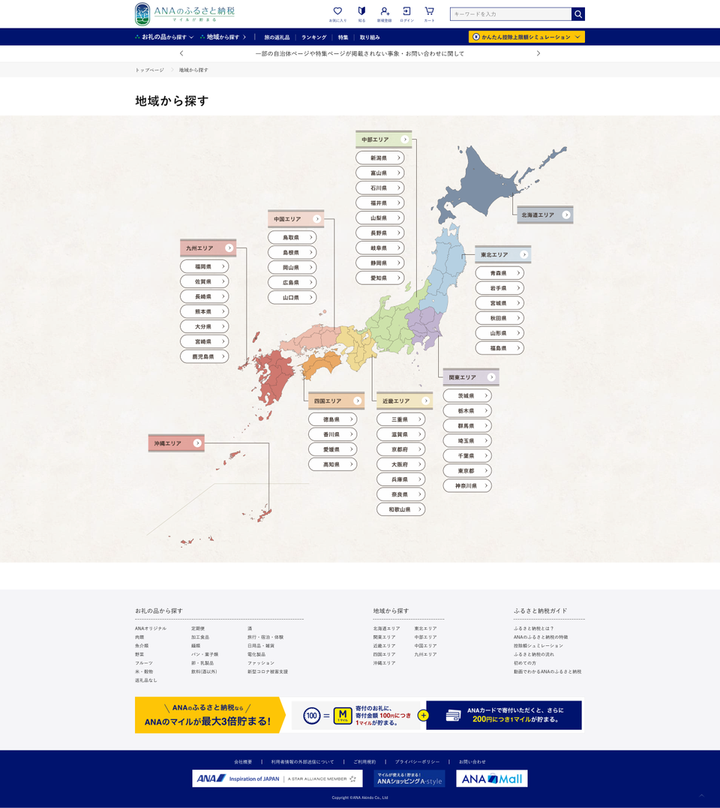Choose 鹿児島県 prefecture button
Image resolution: width=720 pixels, height=808 pixels.
coord(205,357)
